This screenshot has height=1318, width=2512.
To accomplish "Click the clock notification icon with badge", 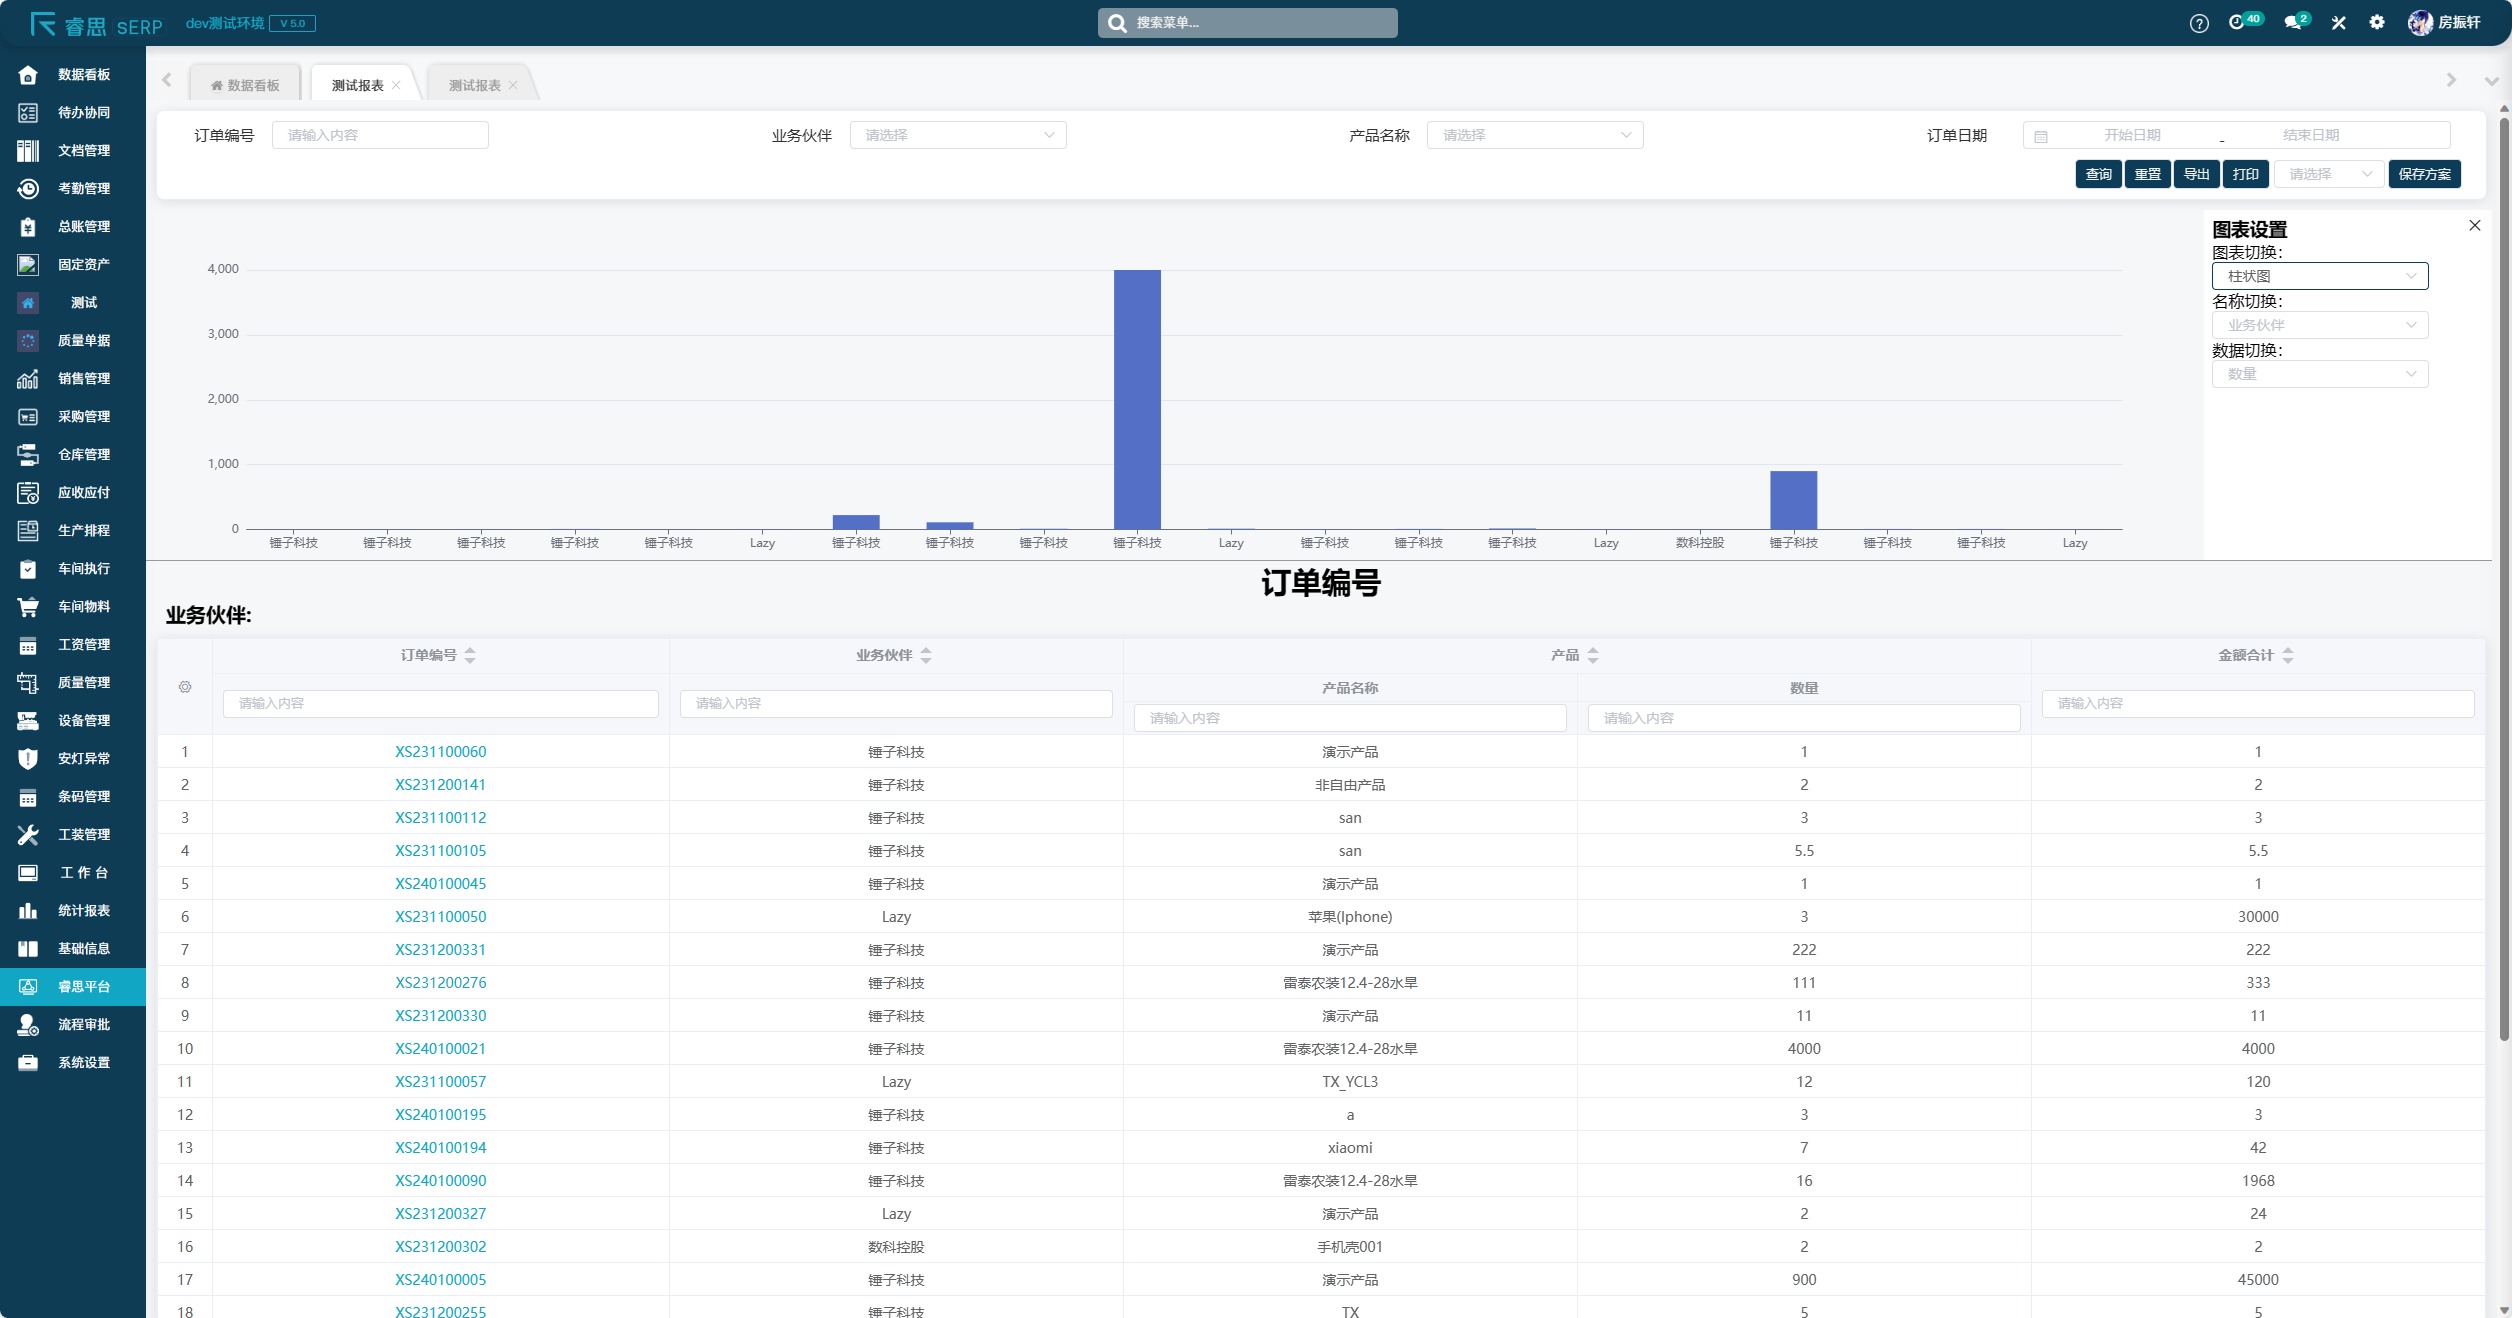I will (x=2237, y=23).
